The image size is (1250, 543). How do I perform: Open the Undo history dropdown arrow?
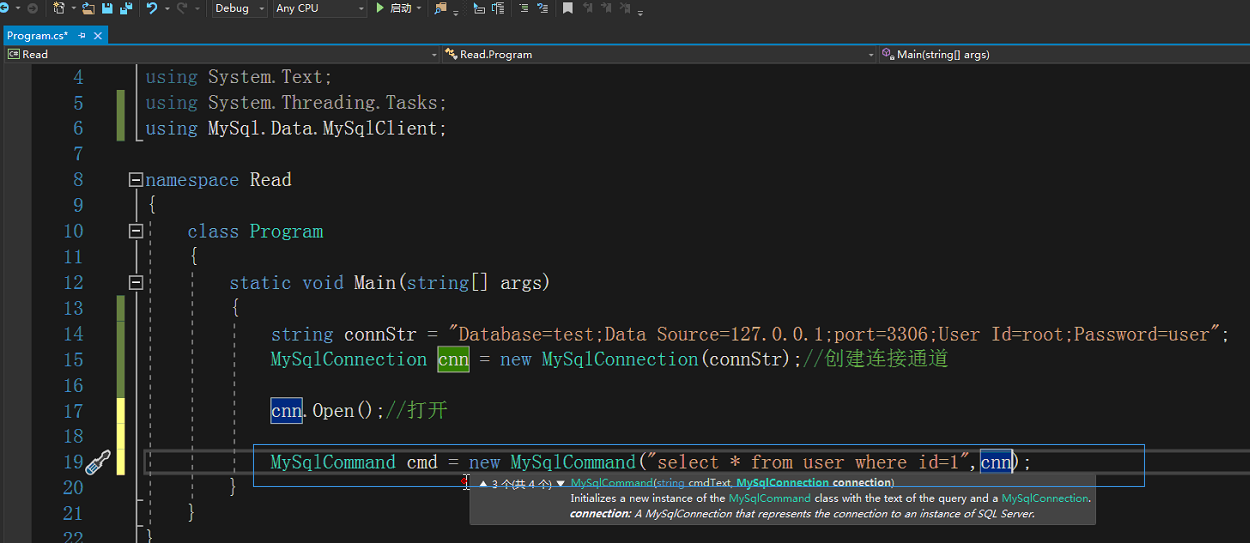[x=166, y=8]
